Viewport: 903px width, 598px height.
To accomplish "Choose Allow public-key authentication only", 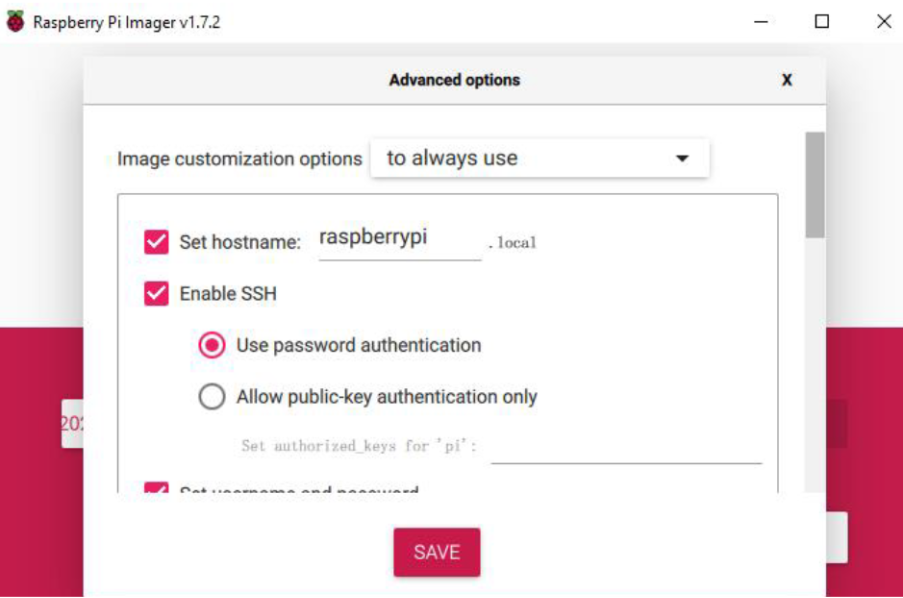I will [x=211, y=396].
